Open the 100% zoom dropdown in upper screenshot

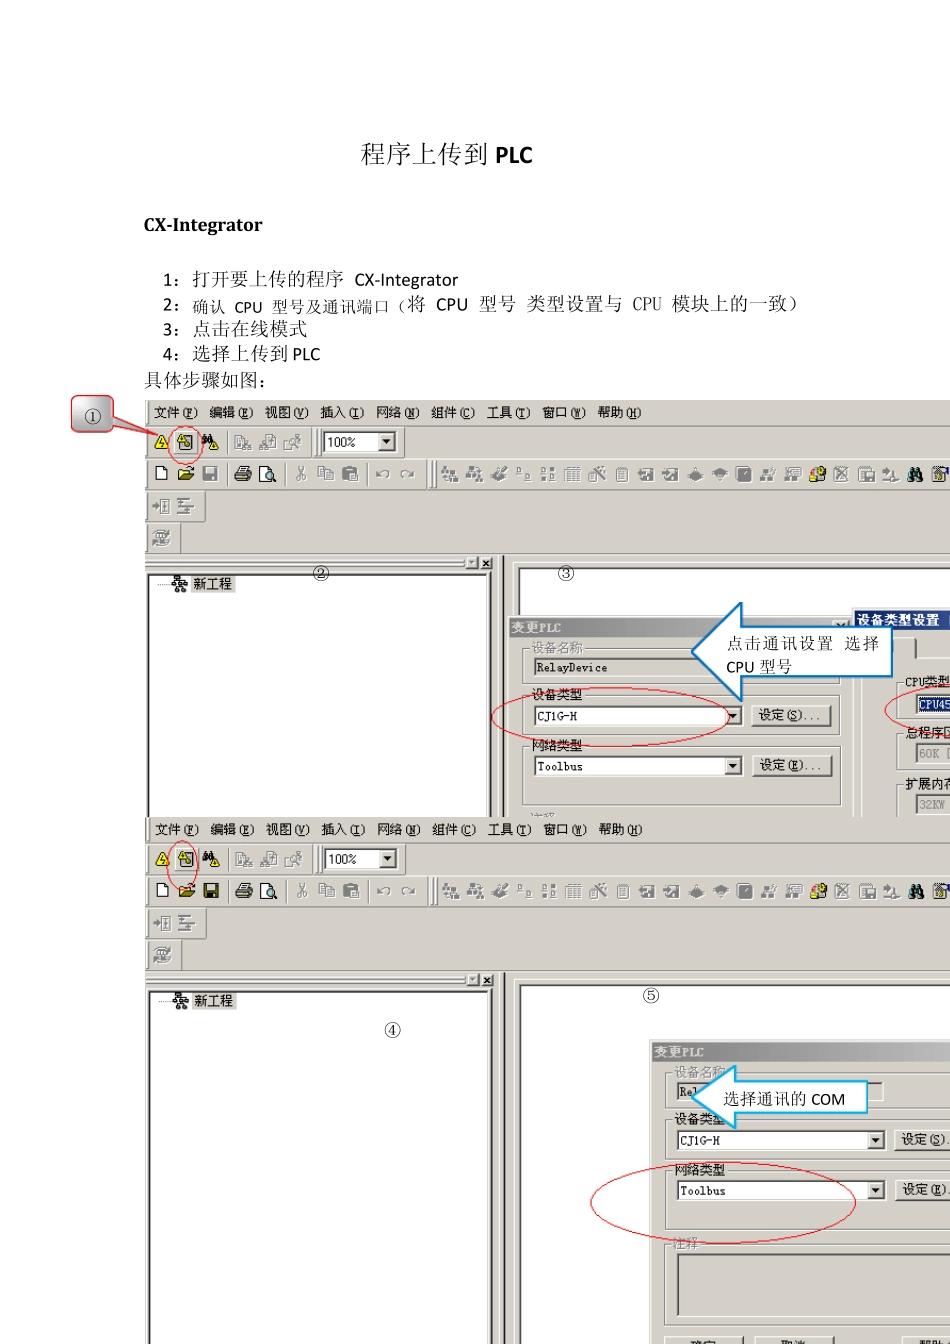click(x=386, y=442)
